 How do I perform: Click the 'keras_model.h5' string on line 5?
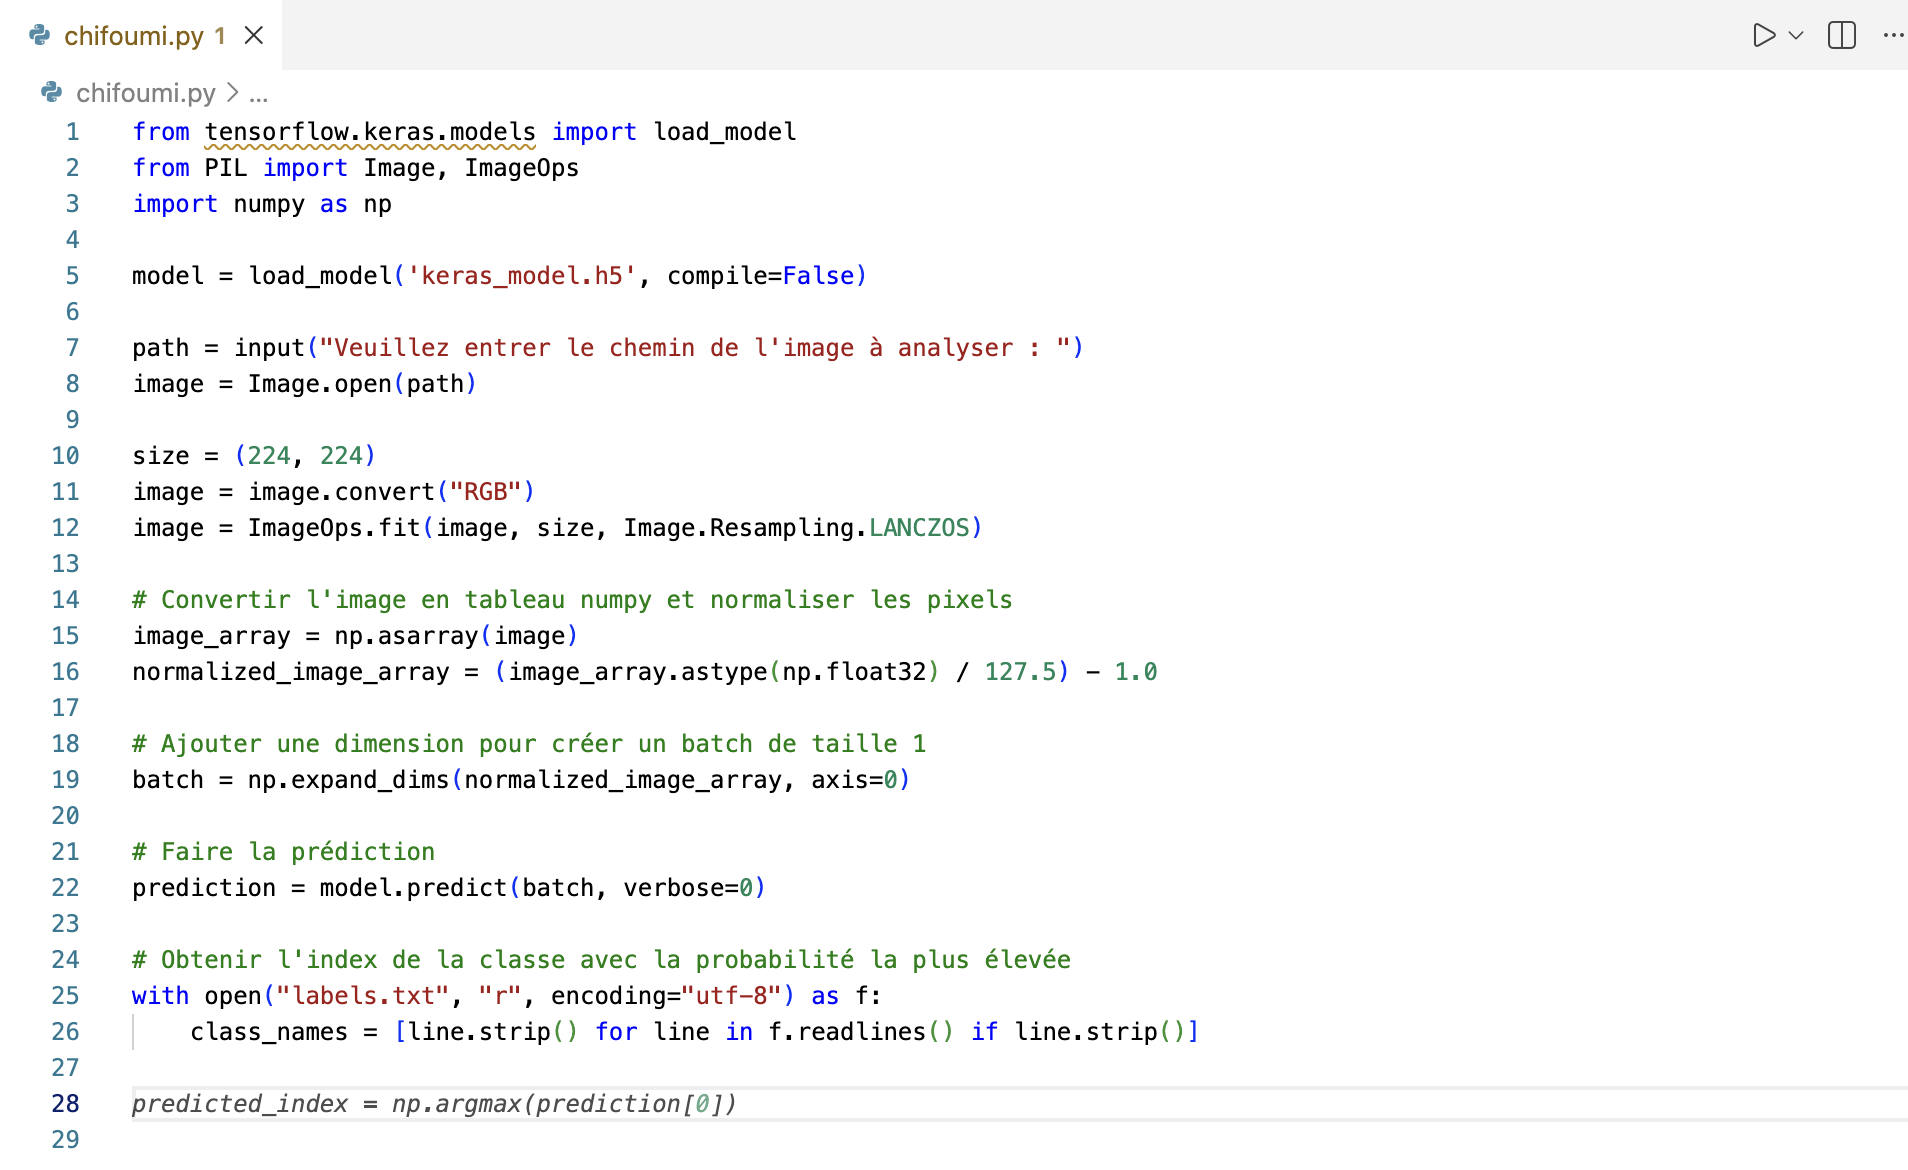coord(521,276)
